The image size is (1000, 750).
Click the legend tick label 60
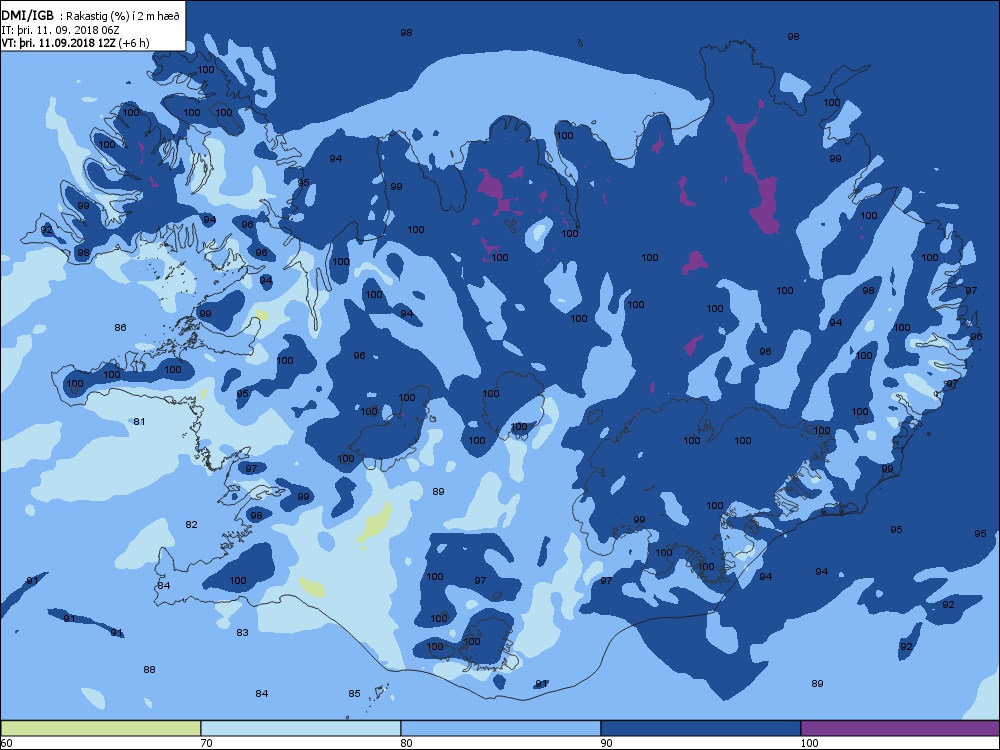(x=6, y=743)
